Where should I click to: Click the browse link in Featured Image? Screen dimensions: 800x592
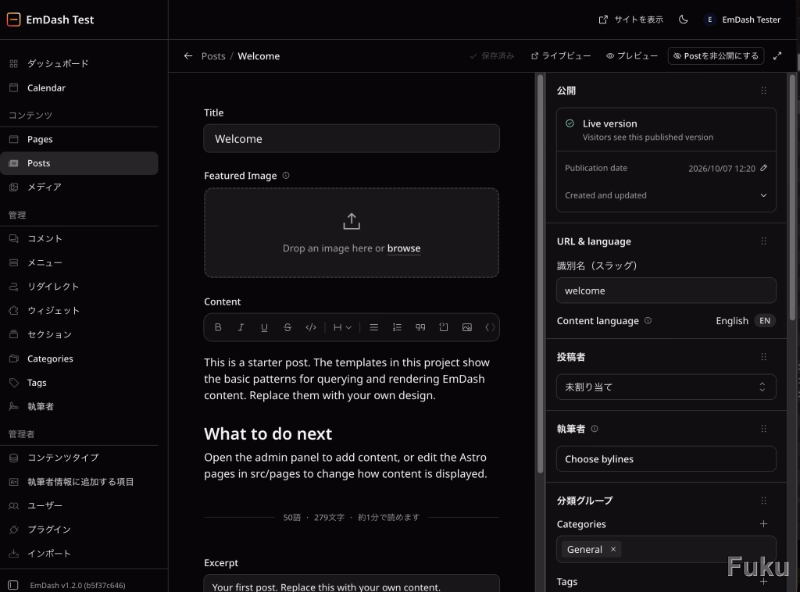click(404, 248)
